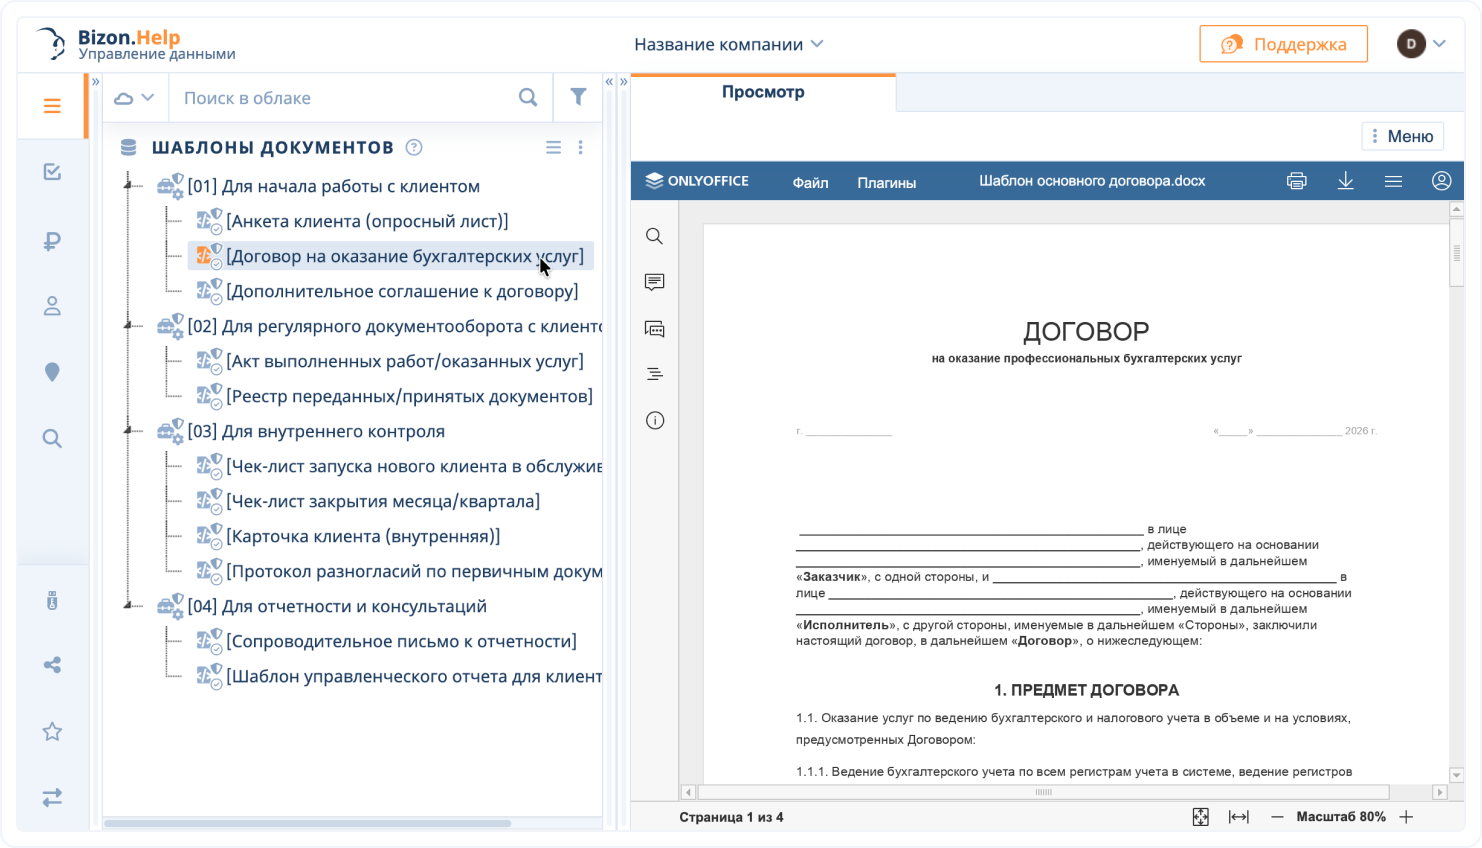
Task: Print the document from the ONLYOFFICE toolbar
Action: click(1296, 181)
